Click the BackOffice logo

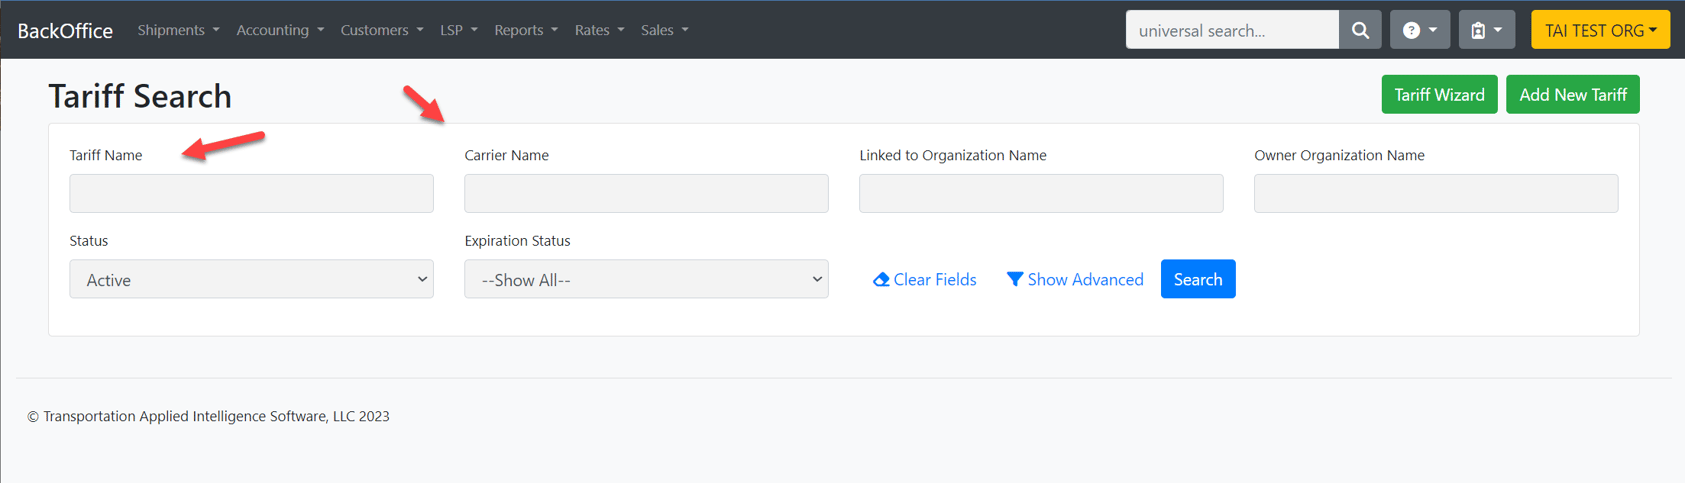[65, 31]
